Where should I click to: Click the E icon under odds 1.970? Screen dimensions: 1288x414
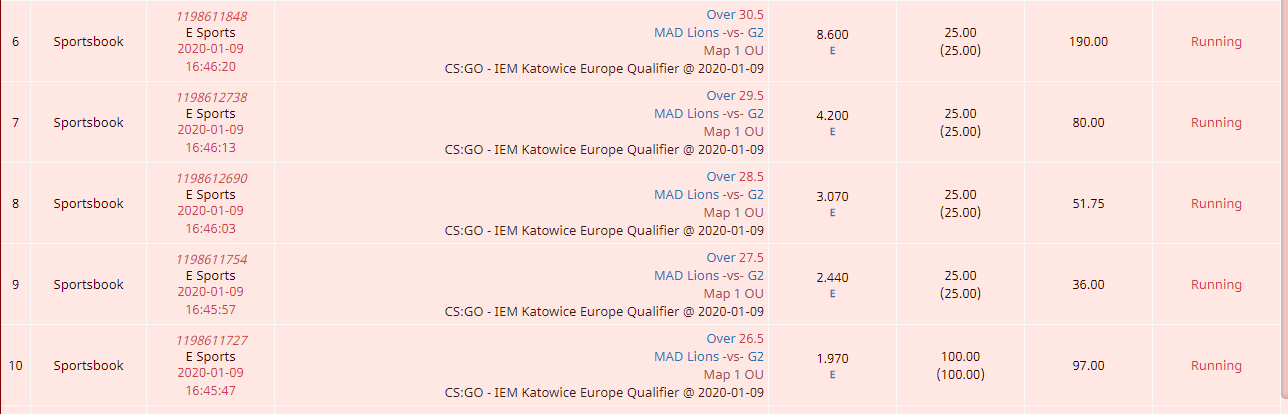coord(832,374)
